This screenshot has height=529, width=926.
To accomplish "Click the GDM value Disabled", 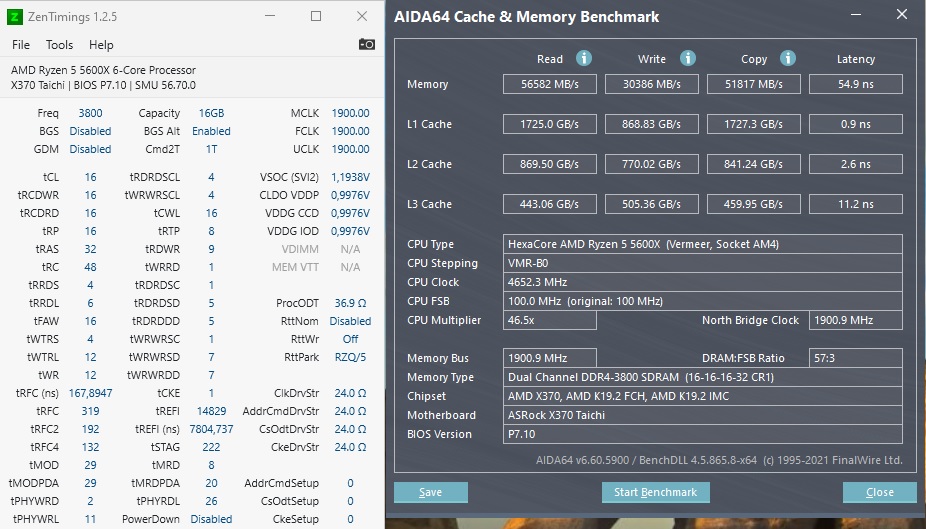I will [90, 149].
